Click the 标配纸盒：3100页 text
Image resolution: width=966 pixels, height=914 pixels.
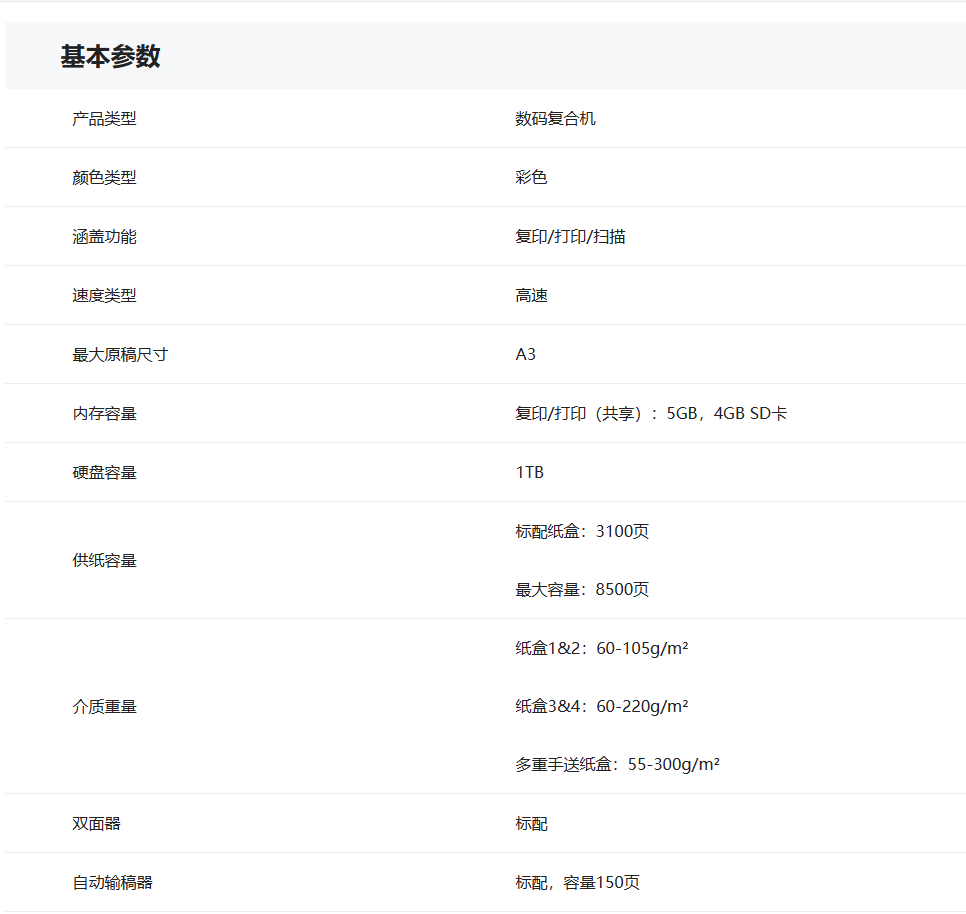click(x=582, y=532)
